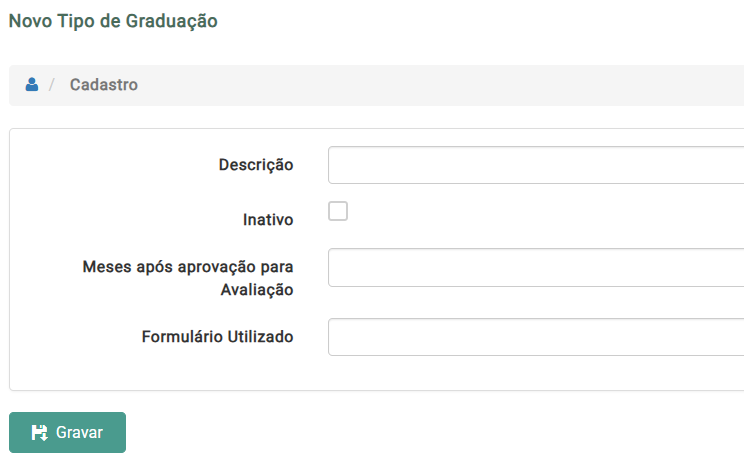Click the Meses após aprovação input box
The width and height of the screenshot is (744, 474).
(535, 268)
